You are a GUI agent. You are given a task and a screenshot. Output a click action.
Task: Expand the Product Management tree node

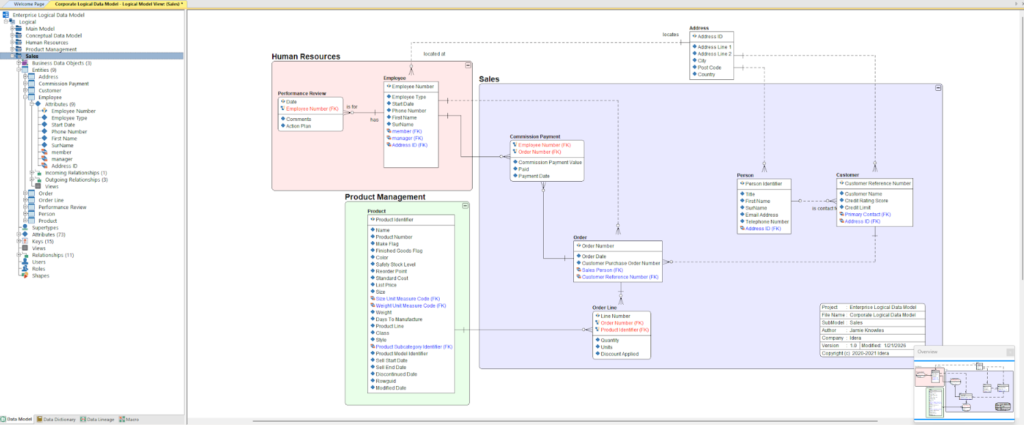tap(12, 49)
